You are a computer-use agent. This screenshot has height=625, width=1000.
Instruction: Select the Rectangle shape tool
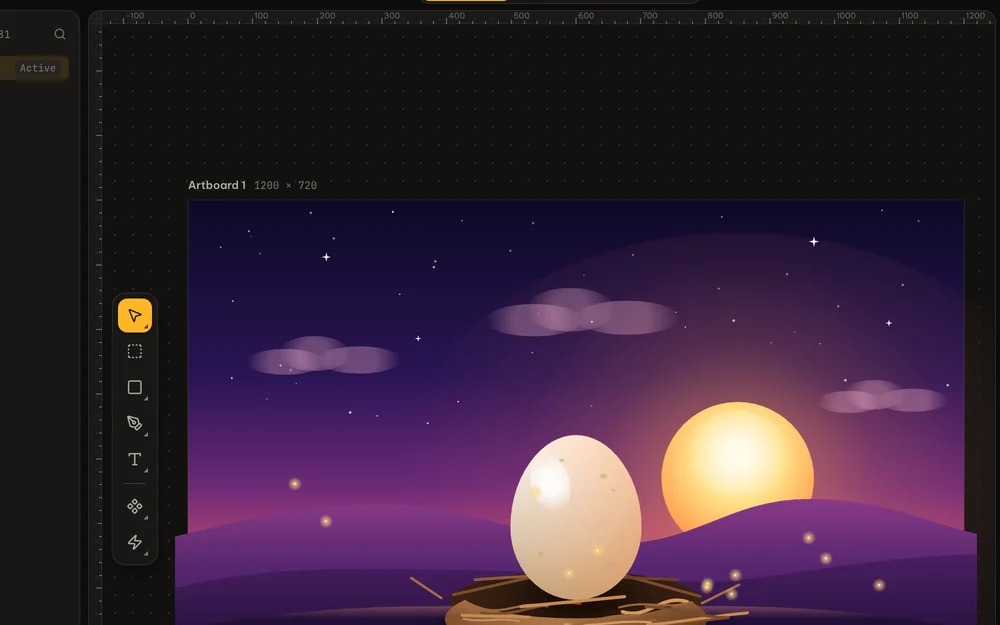pos(135,387)
